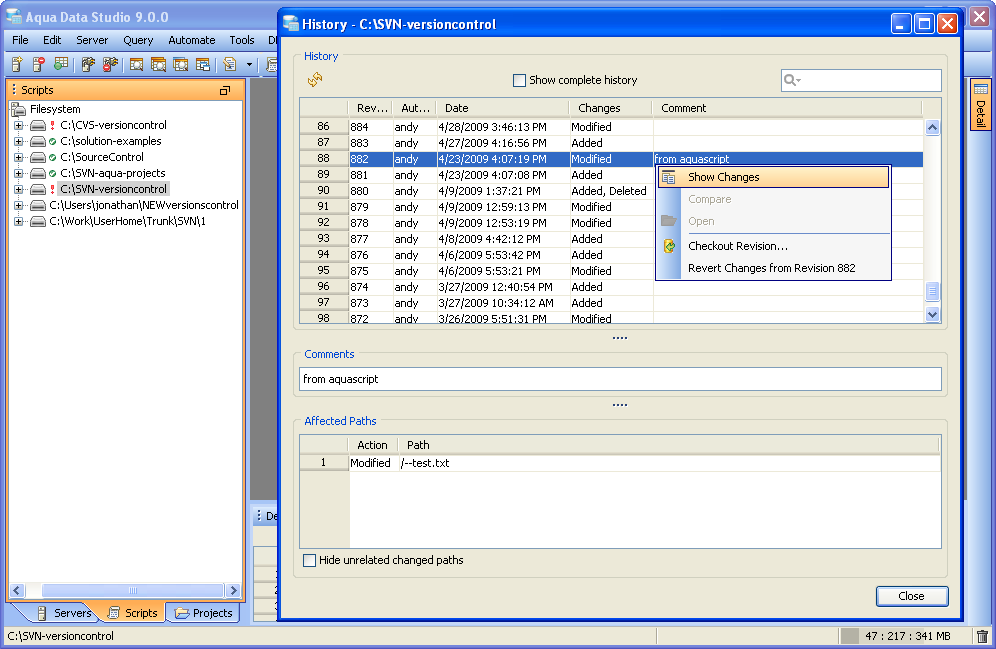
Task: Click the history table scroll down arrow
Action: point(932,314)
